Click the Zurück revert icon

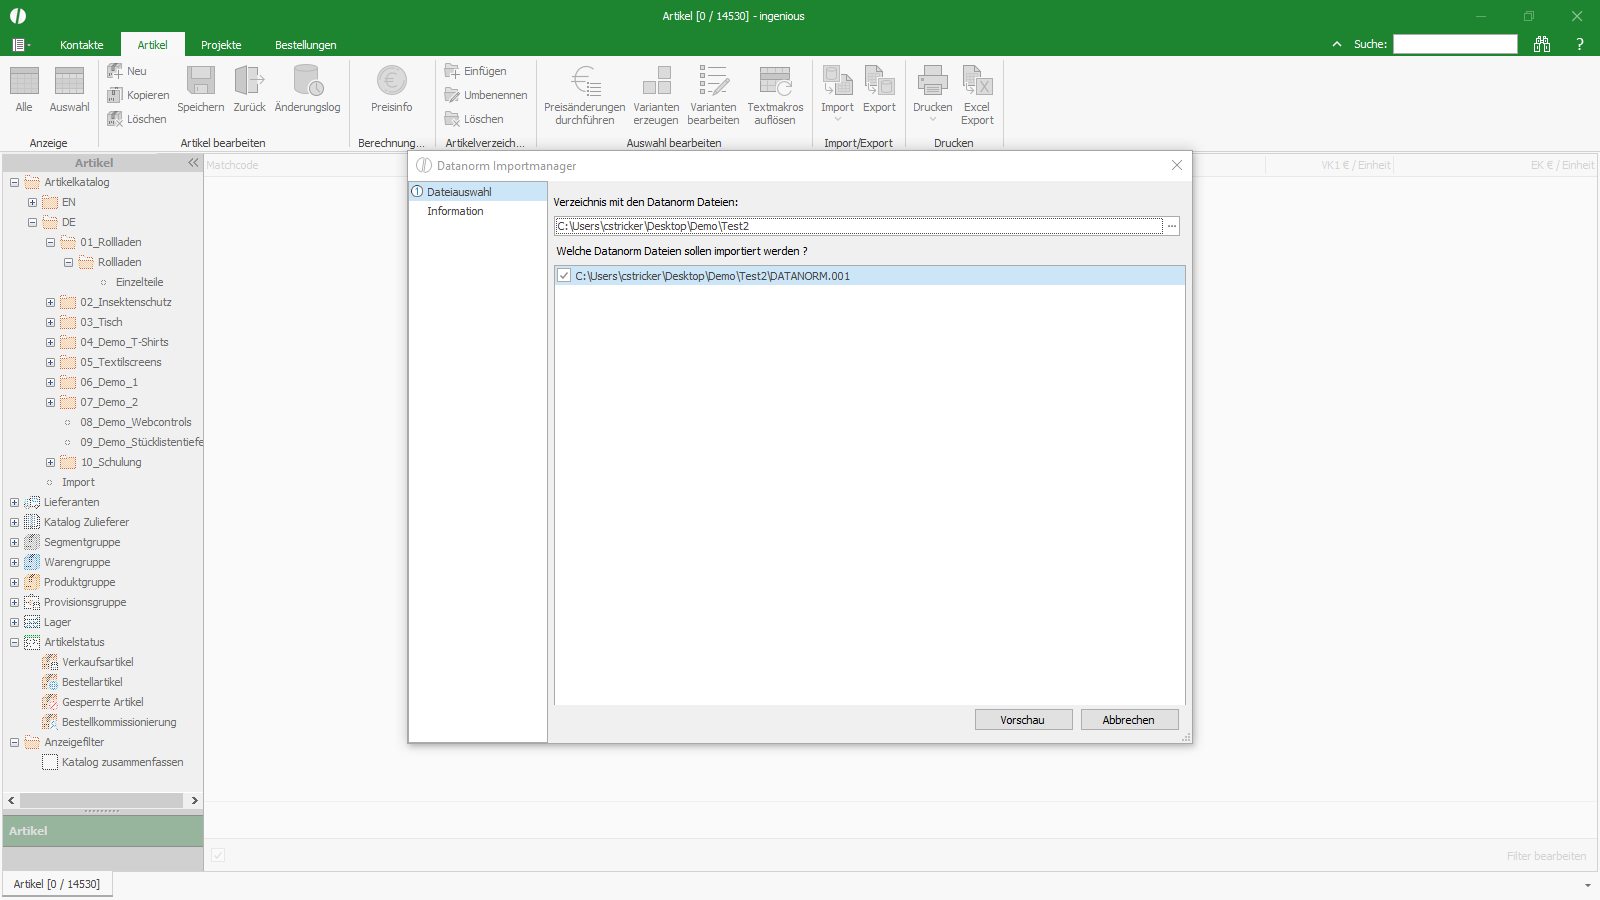click(x=249, y=80)
